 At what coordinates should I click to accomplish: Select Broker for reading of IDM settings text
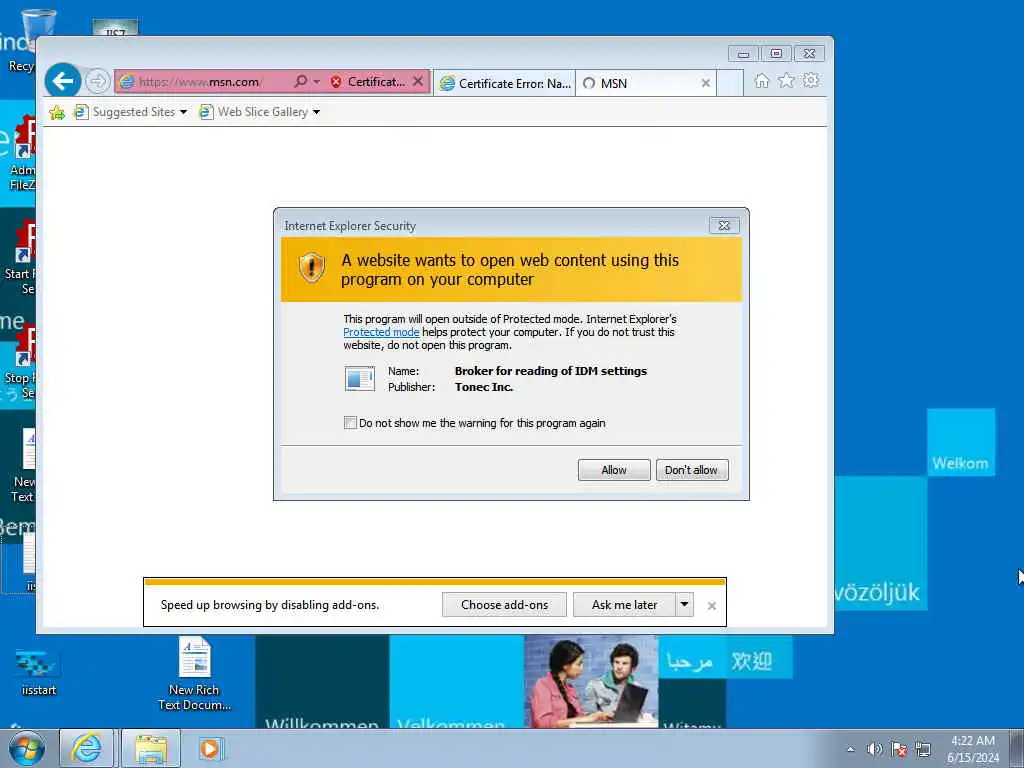tap(551, 371)
